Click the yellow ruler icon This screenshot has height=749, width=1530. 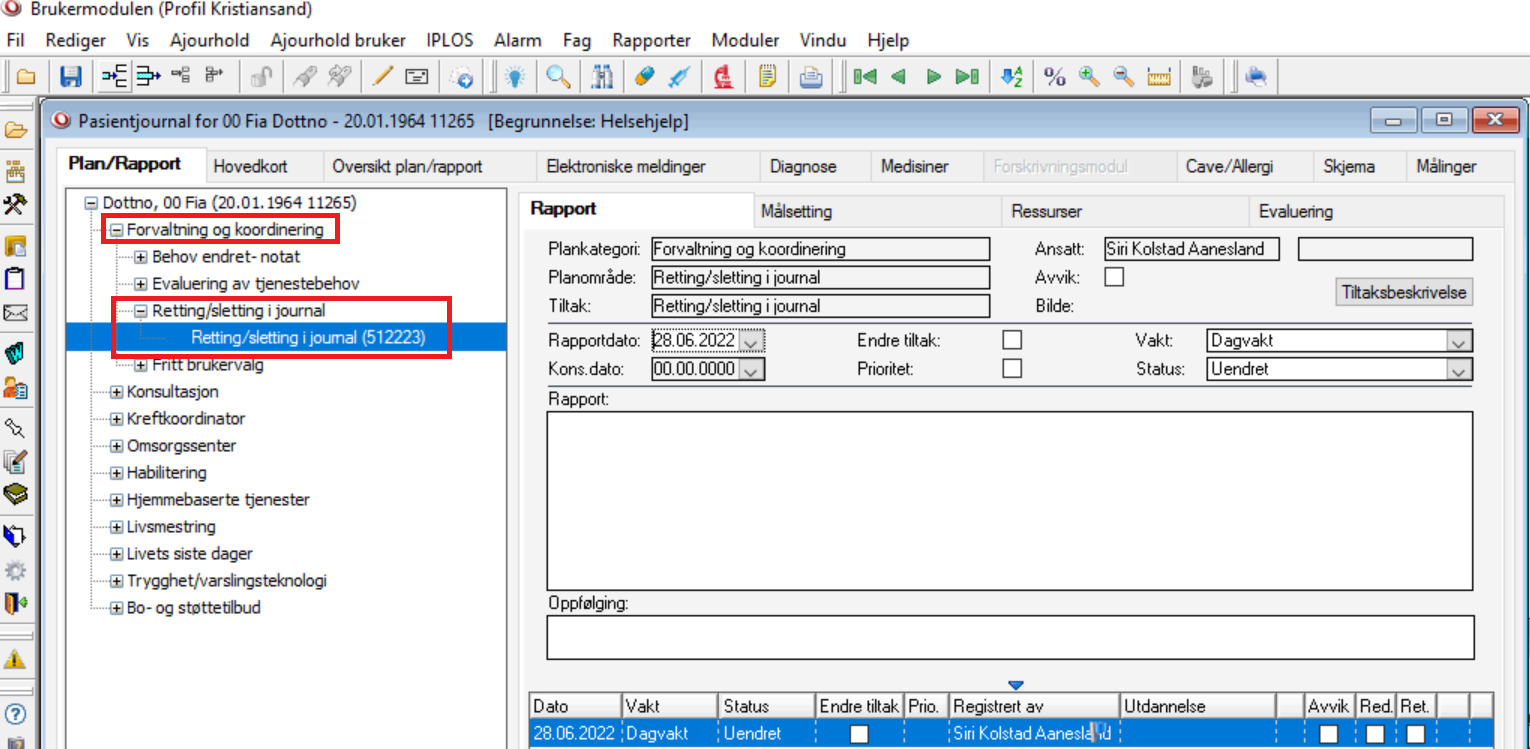[1159, 76]
